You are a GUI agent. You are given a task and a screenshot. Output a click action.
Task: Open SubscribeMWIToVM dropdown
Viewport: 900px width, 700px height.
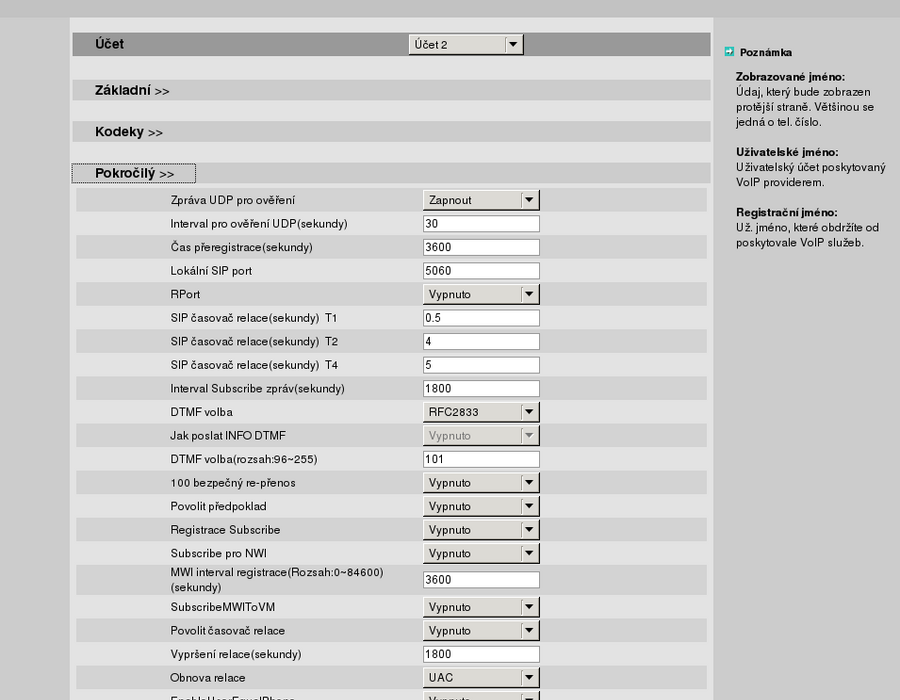point(481,607)
